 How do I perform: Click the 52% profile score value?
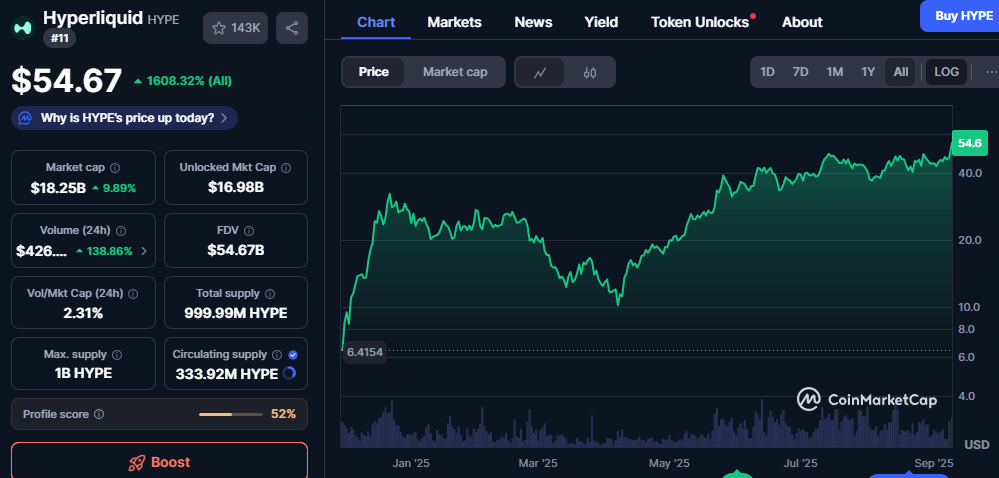pyautogui.click(x=284, y=414)
